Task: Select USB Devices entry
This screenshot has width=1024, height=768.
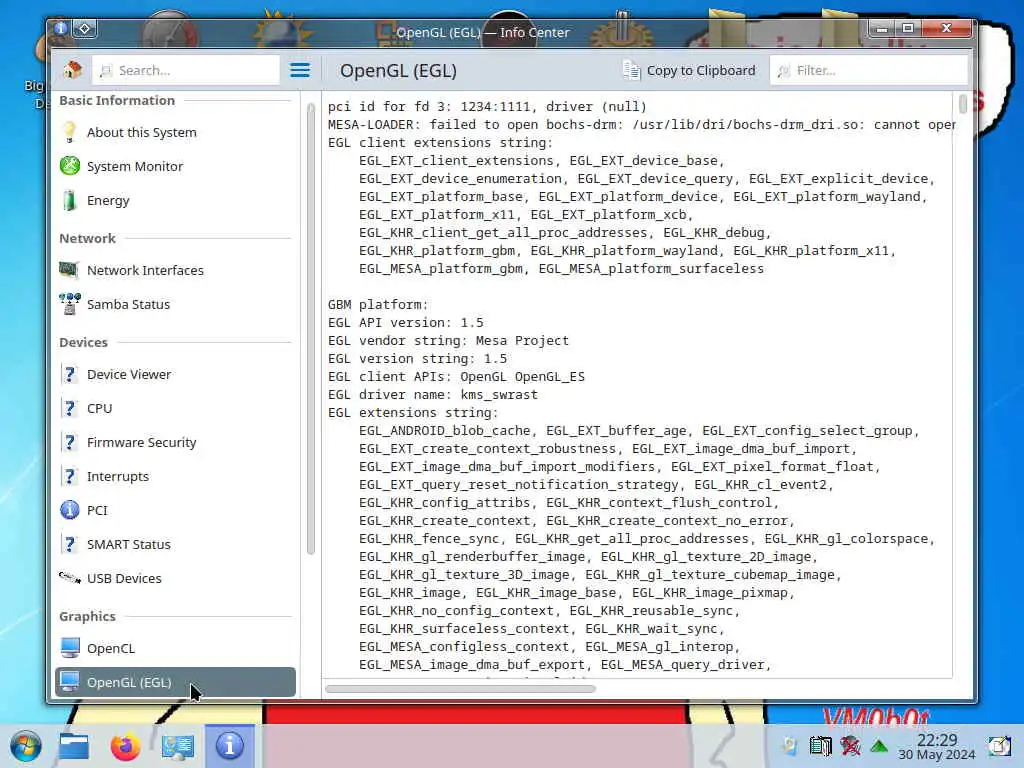Action: pyautogui.click(x=175, y=577)
